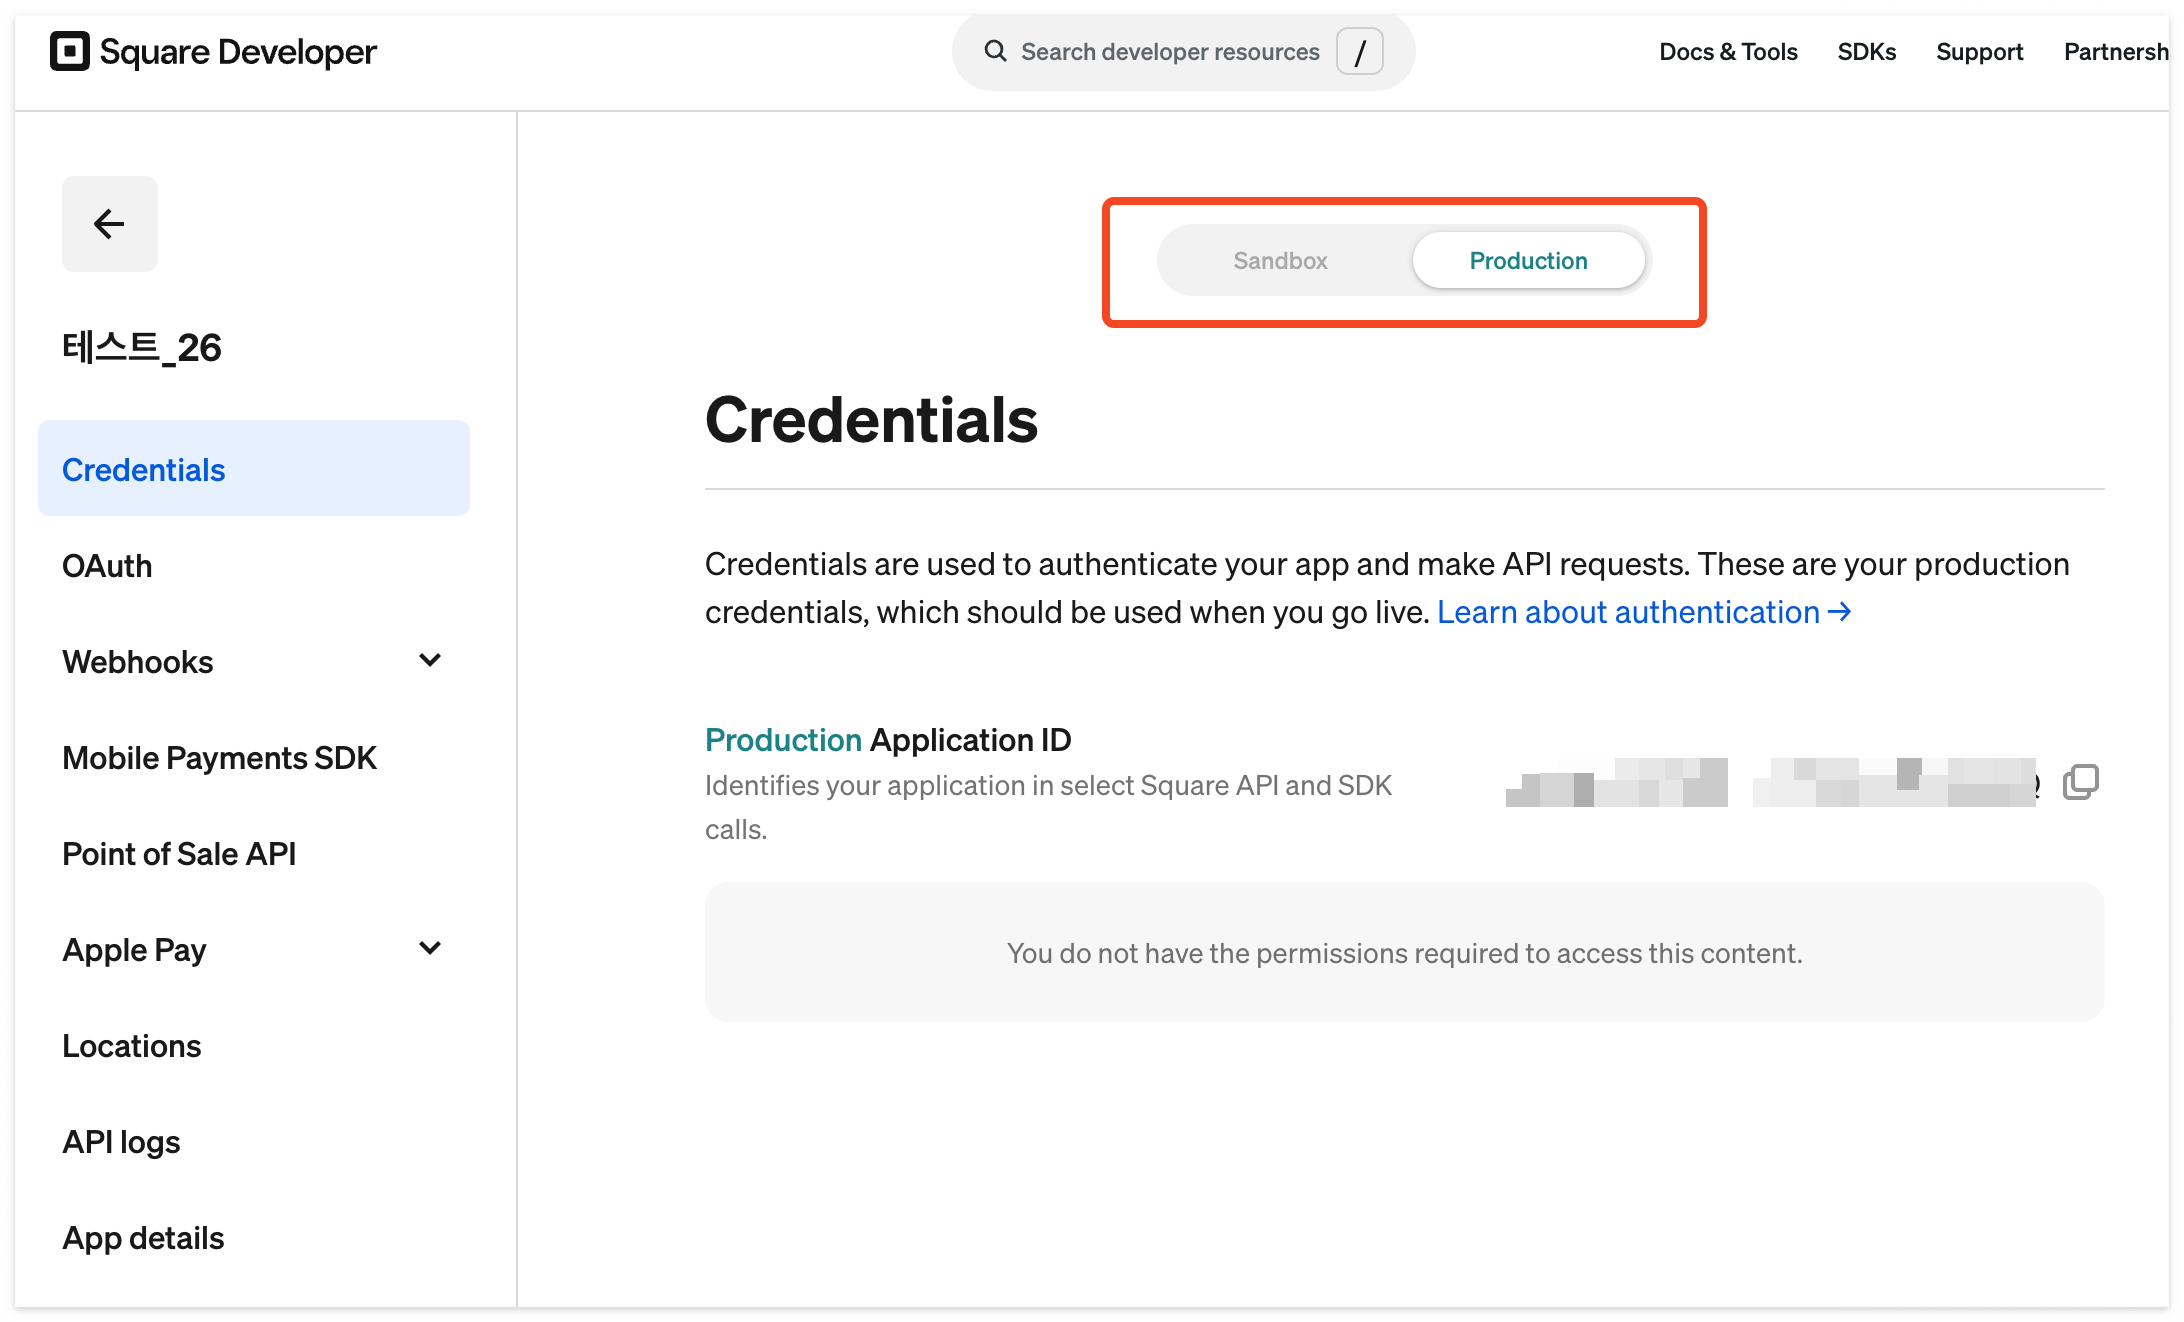The width and height of the screenshot is (2184, 1322).
Task: Expand the Apple Pay chevron
Action: (x=430, y=948)
